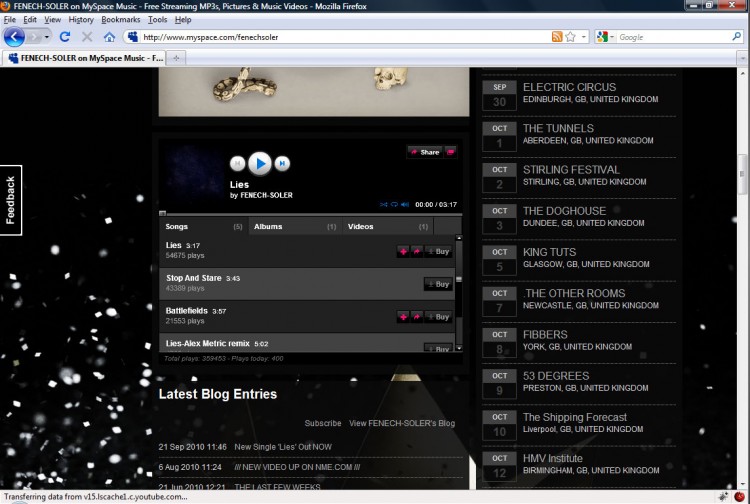Open blog entry NEW VIDEO UP ON NME.COM

pos(297,467)
